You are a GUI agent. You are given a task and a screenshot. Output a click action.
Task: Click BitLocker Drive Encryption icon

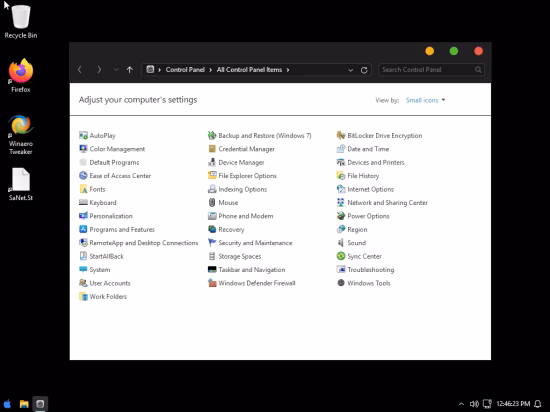pos(341,136)
